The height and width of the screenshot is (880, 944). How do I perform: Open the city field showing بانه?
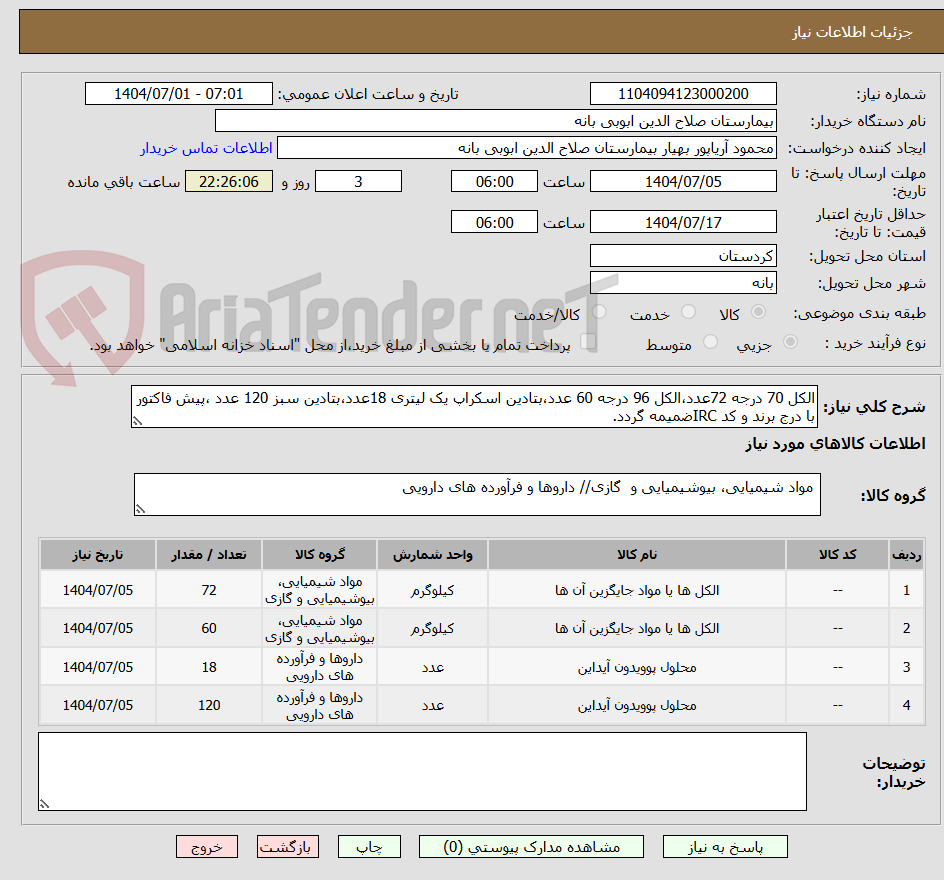(683, 282)
